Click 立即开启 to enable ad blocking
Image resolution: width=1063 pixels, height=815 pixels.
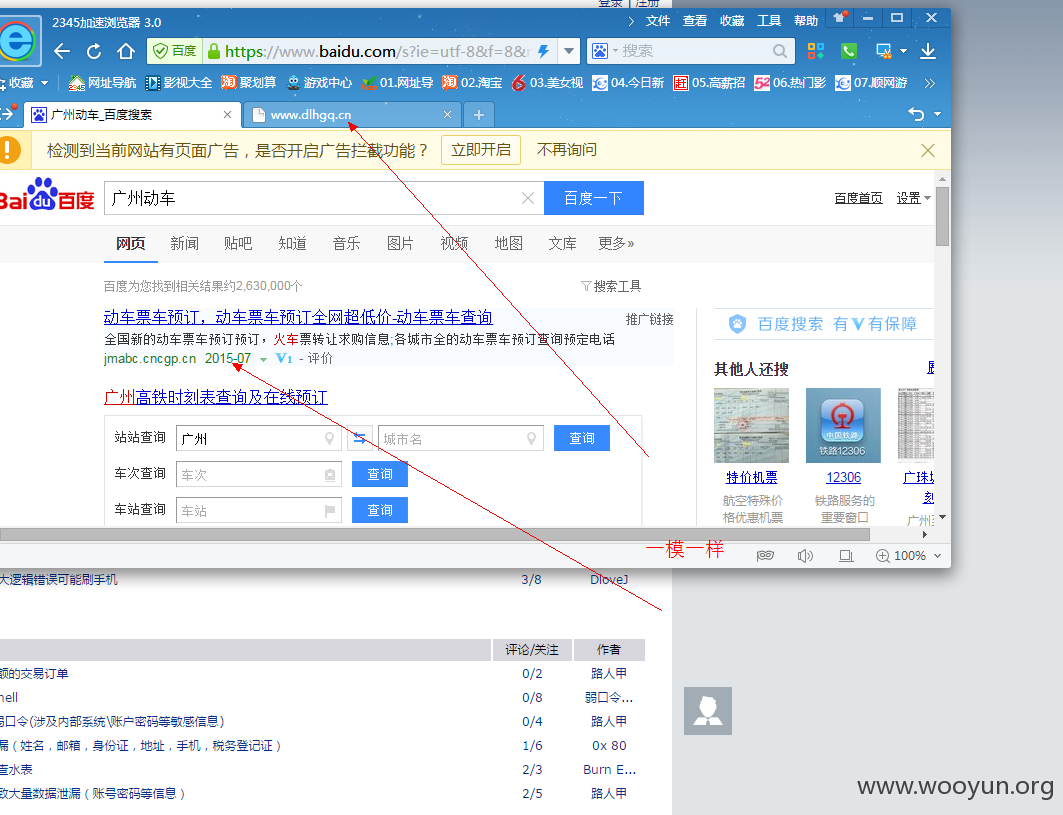click(481, 150)
